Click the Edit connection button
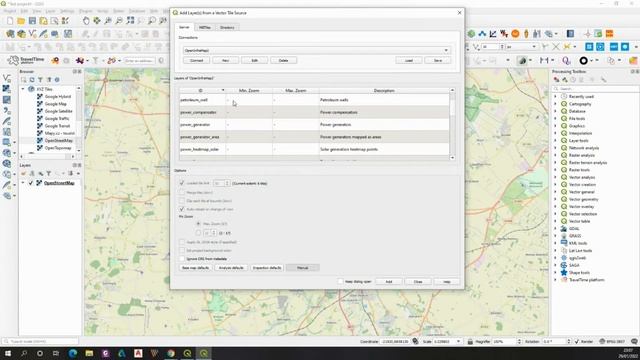640x360 pixels. (254, 60)
